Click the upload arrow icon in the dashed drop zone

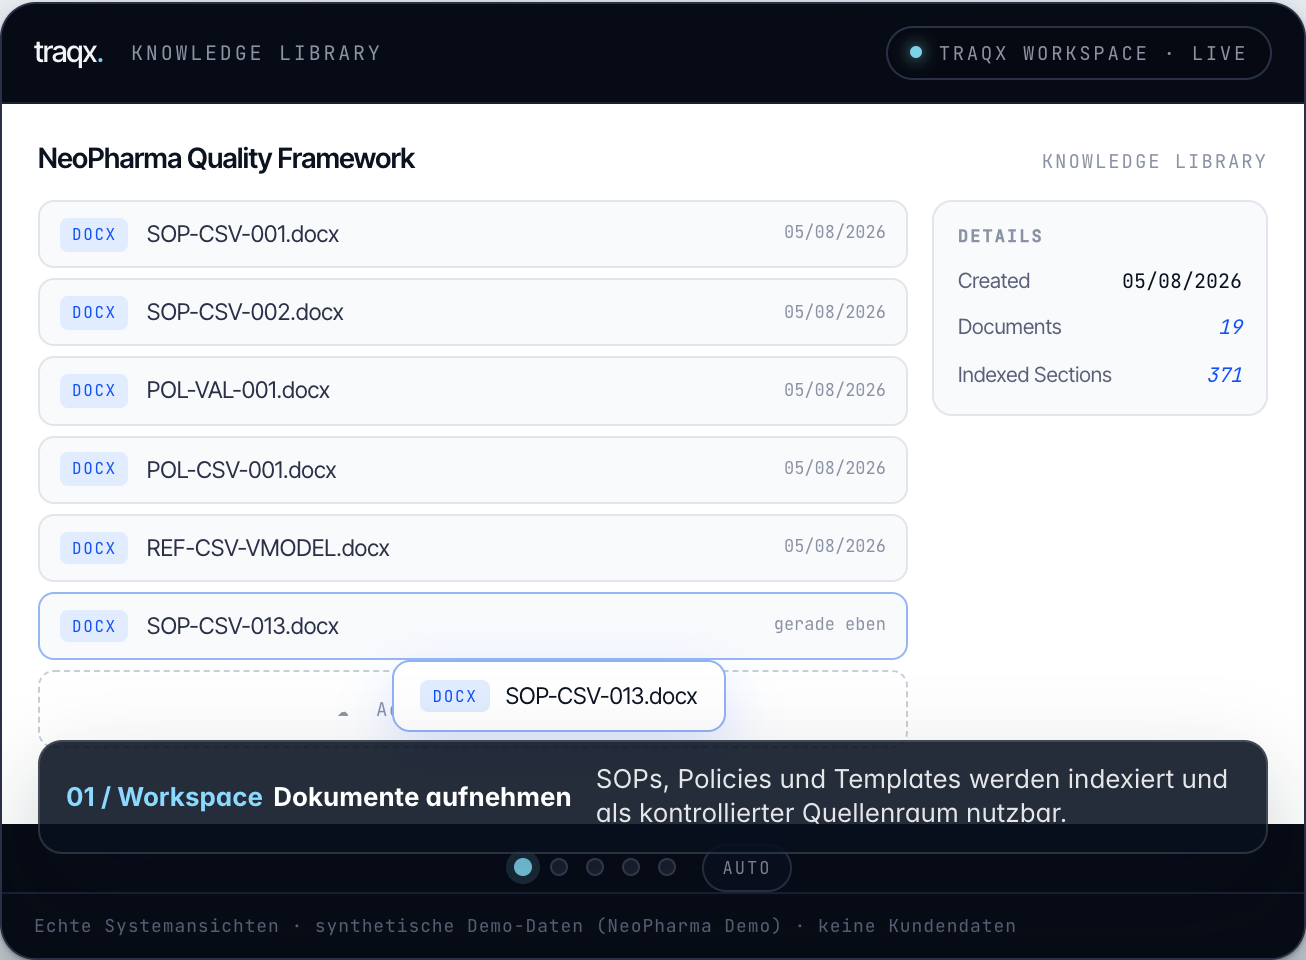(344, 712)
